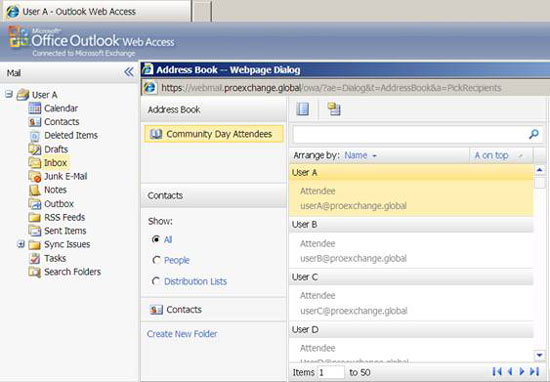
Task: Open the Arrange by Name dropdown
Action: pyautogui.click(x=361, y=155)
